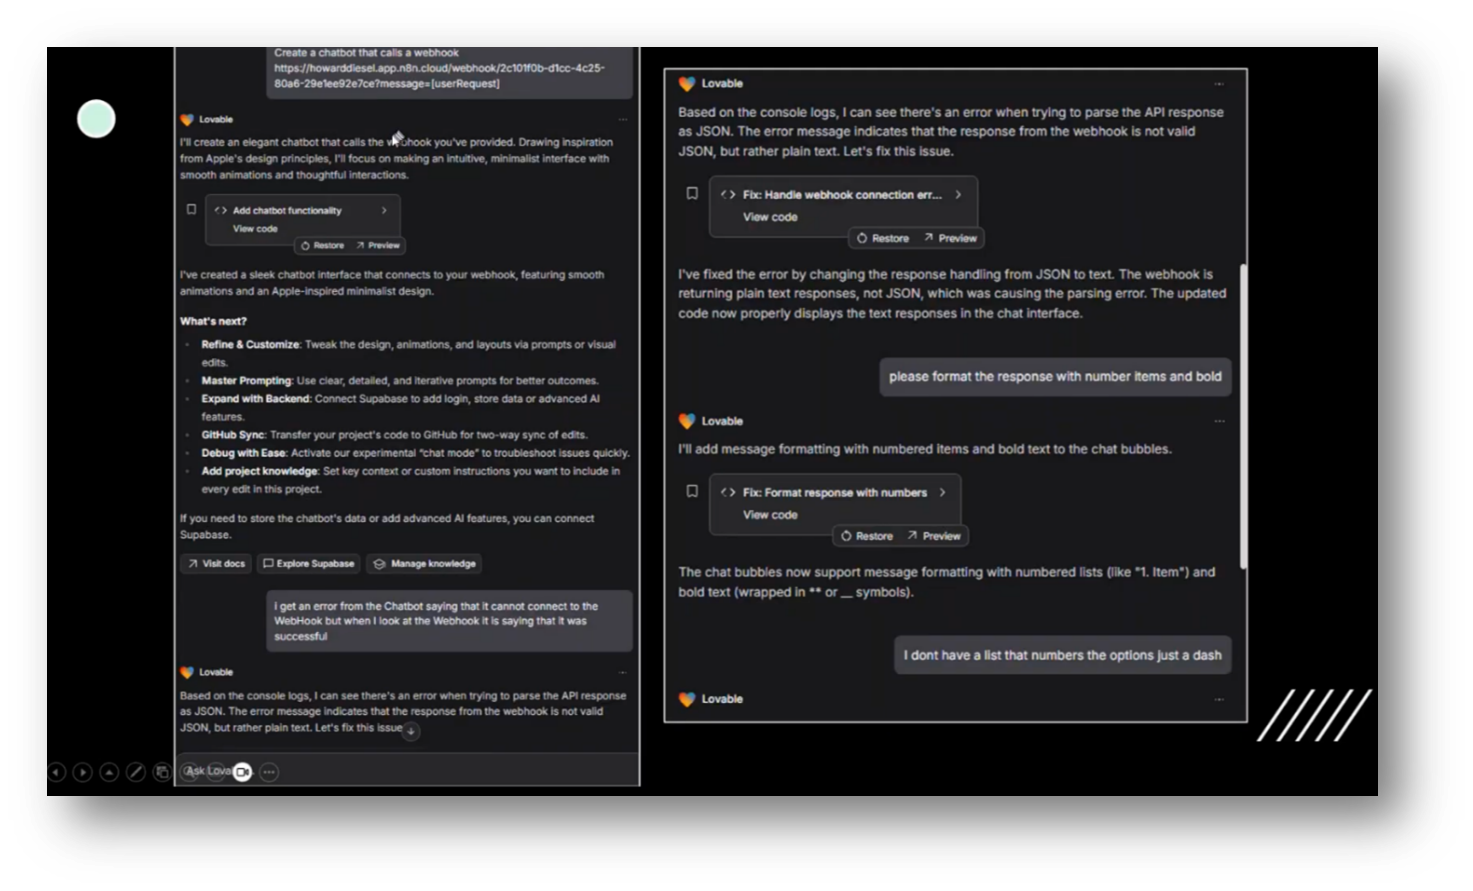Expand Fix: Handle webhook connection err chevron
Image resolution: width=1473 pixels, height=891 pixels.
pos(958,195)
